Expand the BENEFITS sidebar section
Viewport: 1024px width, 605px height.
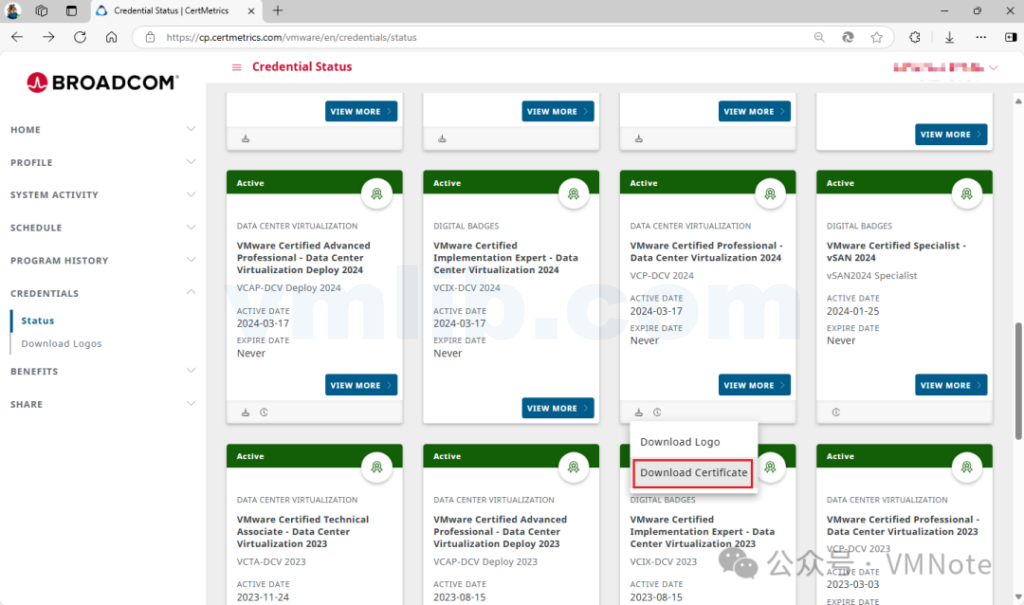tap(190, 371)
